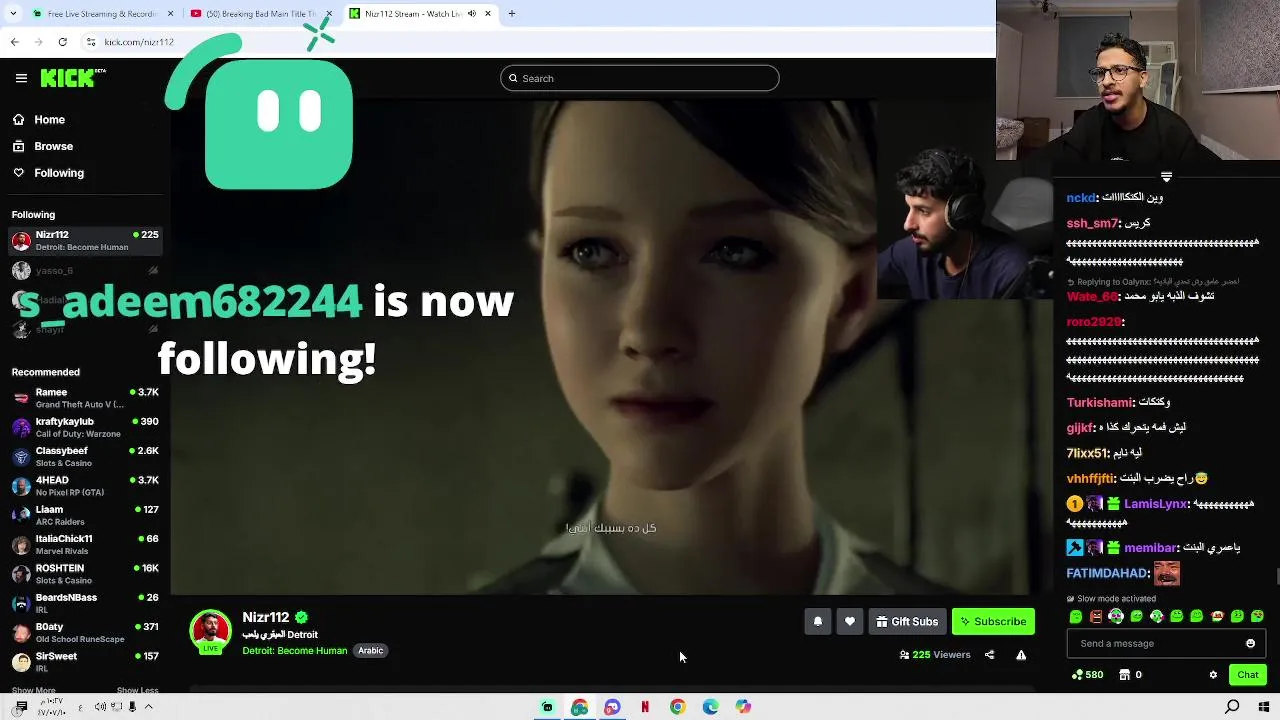The width and height of the screenshot is (1280, 720).
Task: Open the Kick hamburger menu
Action: (21, 78)
